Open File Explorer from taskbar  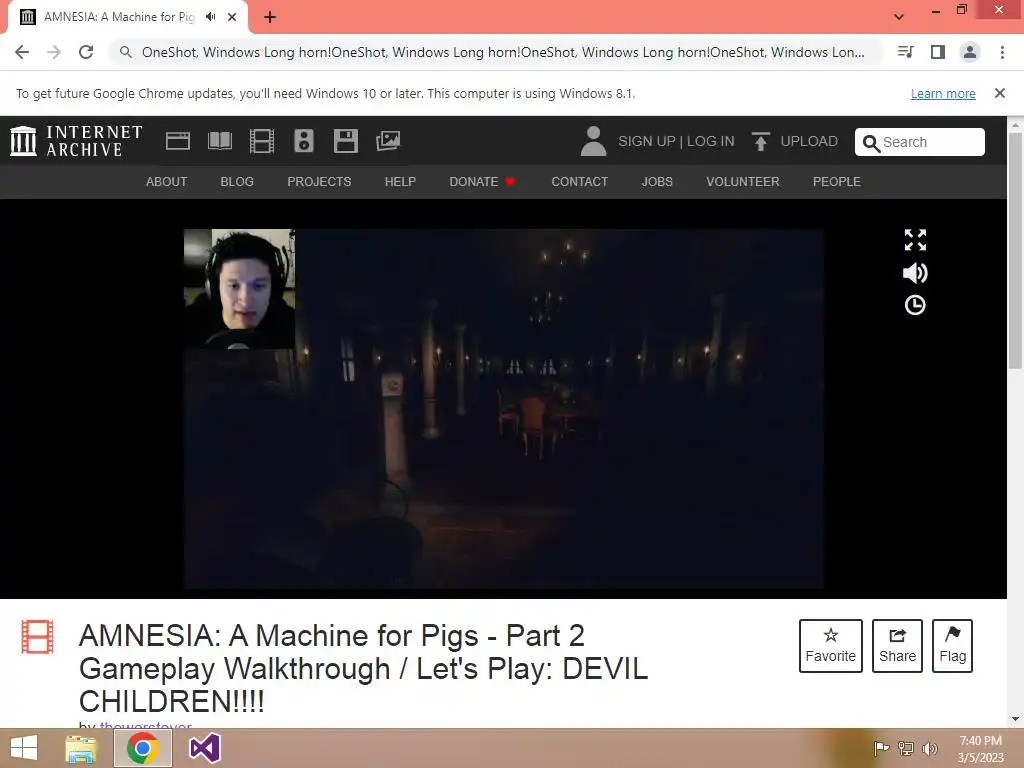(81, 748)
